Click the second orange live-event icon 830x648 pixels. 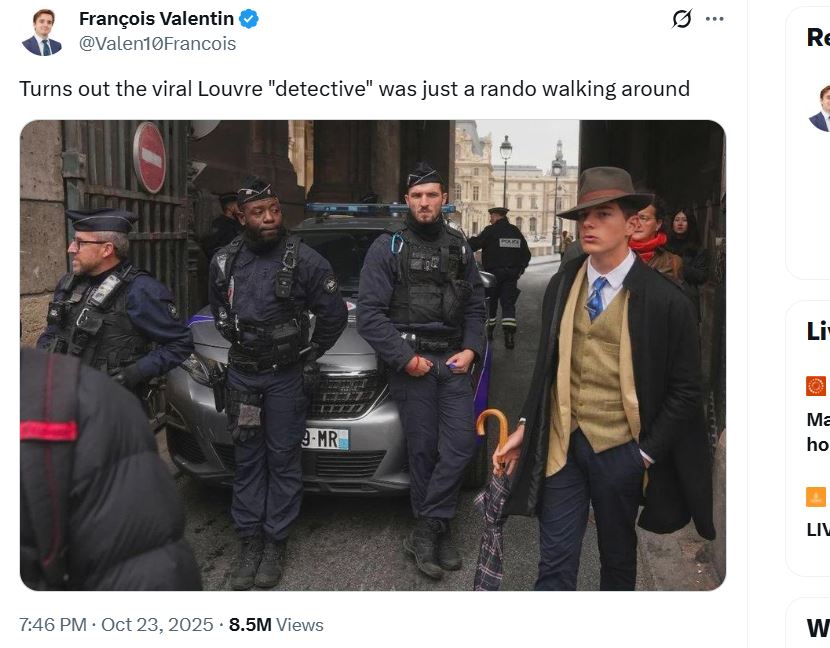tap(816, 497)
